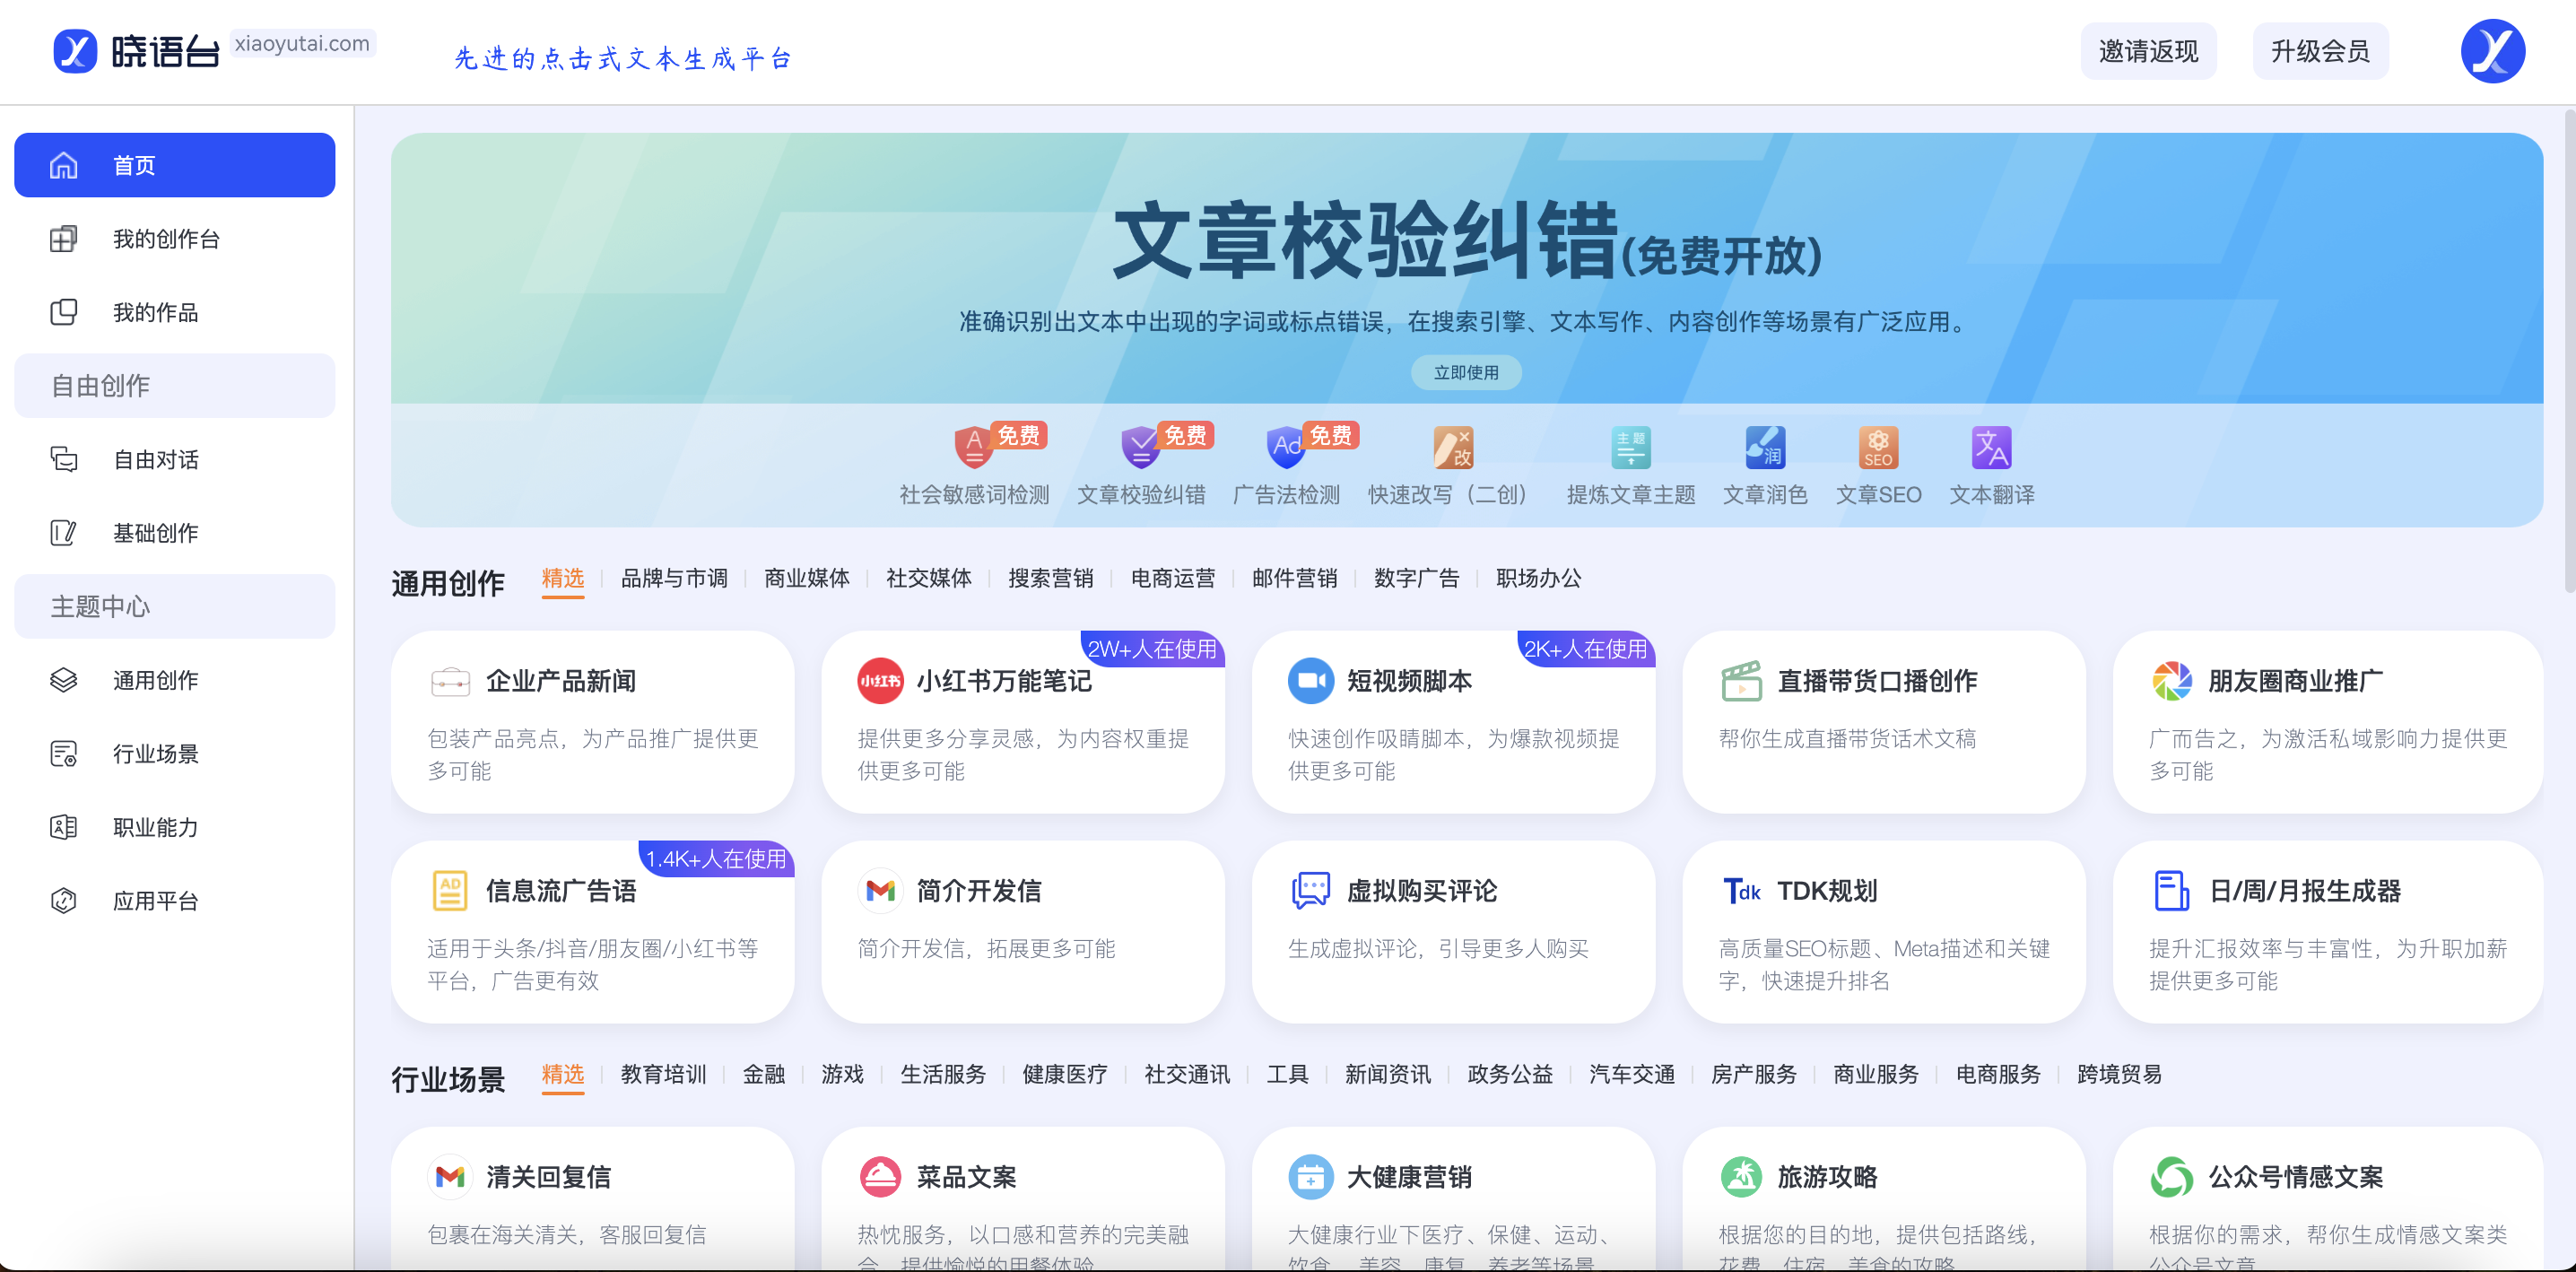Click the 立即使用 button
2576x1272 pixels.
tap(1466, 372)
